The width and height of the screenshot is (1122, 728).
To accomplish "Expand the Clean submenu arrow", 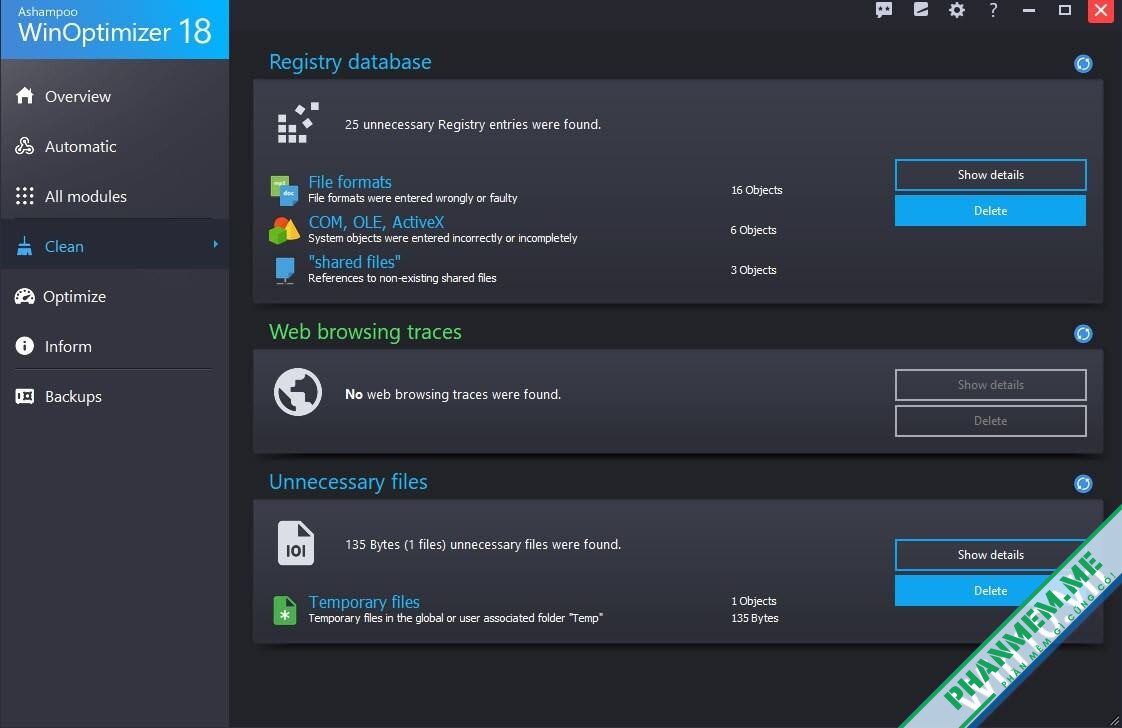I will pos(215,245).
